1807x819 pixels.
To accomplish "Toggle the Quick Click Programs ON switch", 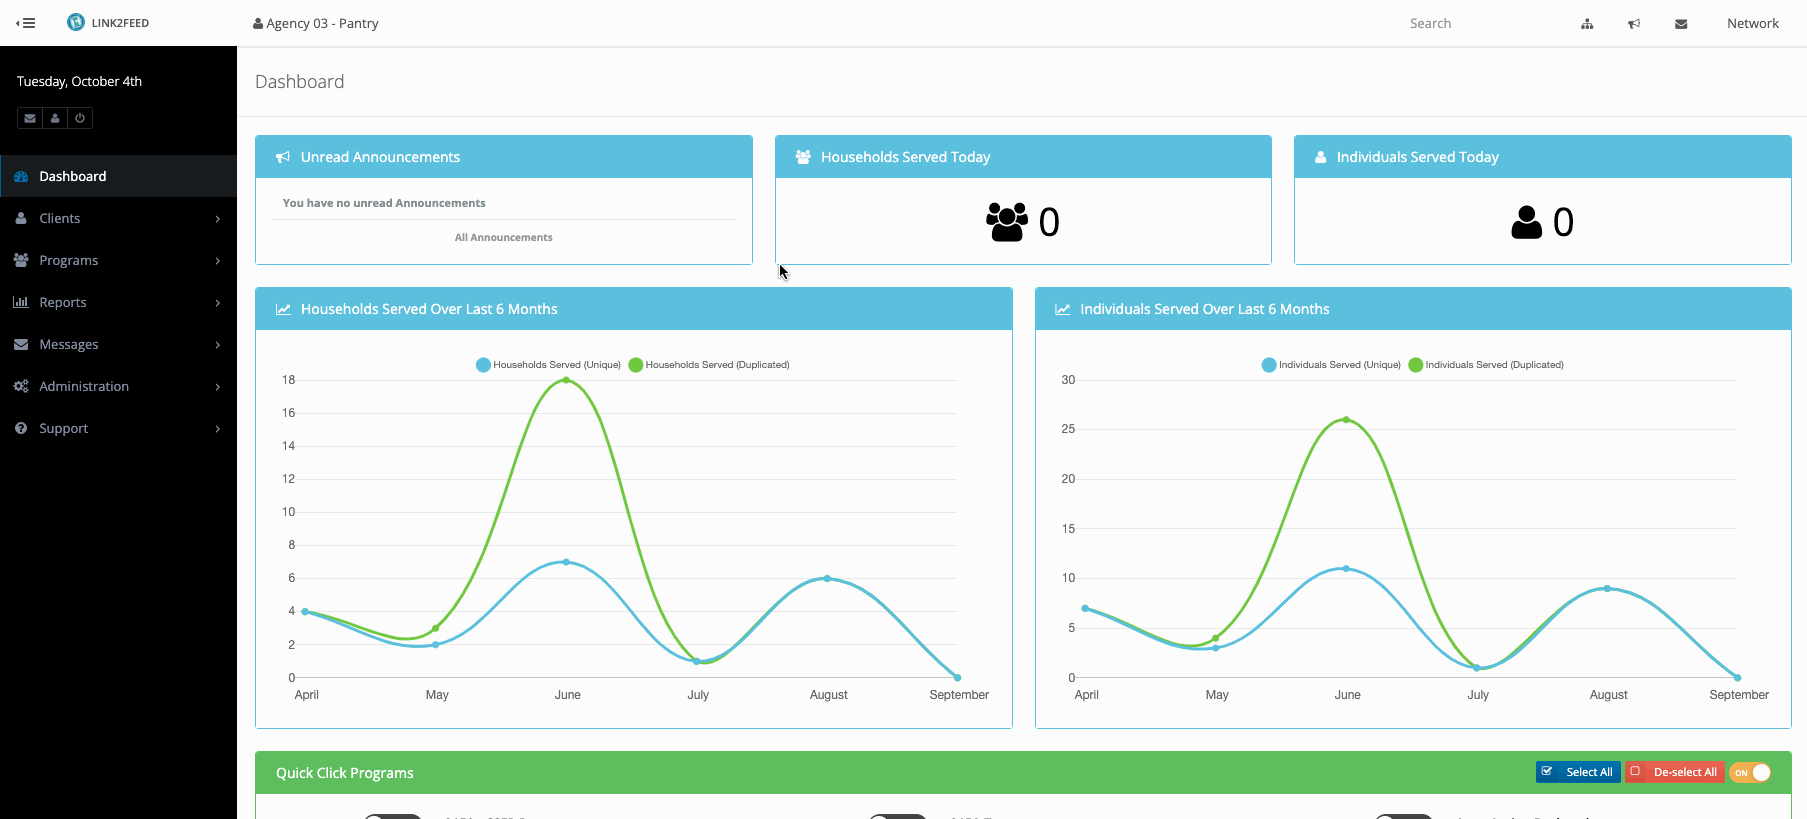I will point(1751,772).
